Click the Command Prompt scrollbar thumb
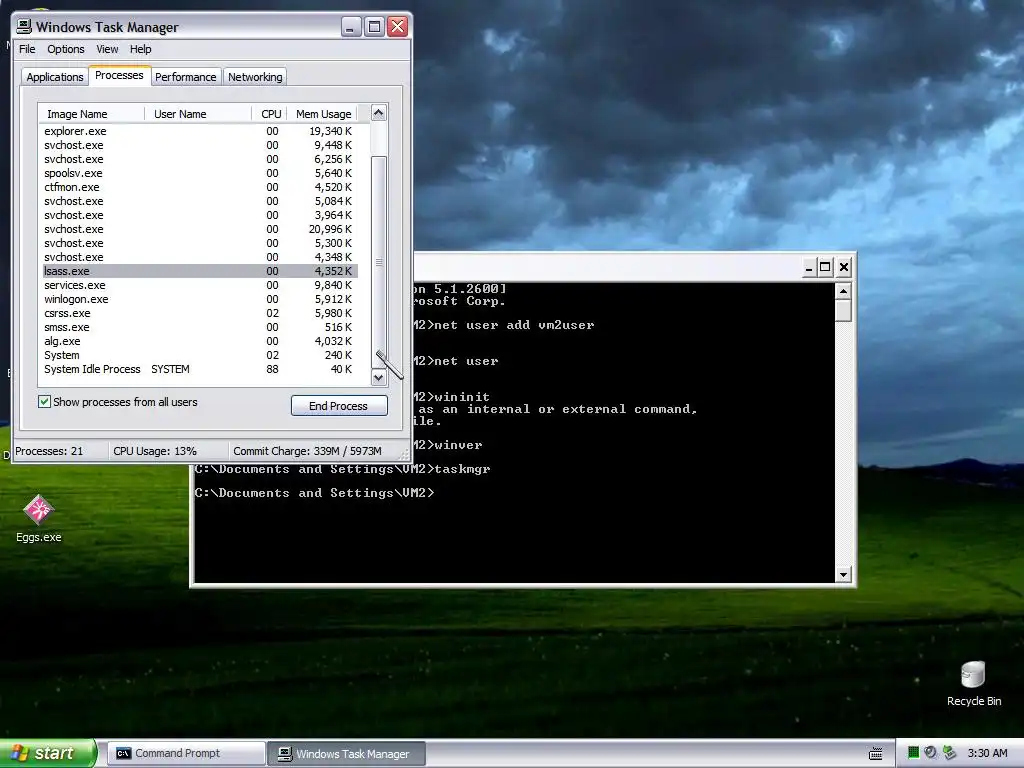Image resolution: width=1024 pixels, height=768 pixels. (843, 310)
